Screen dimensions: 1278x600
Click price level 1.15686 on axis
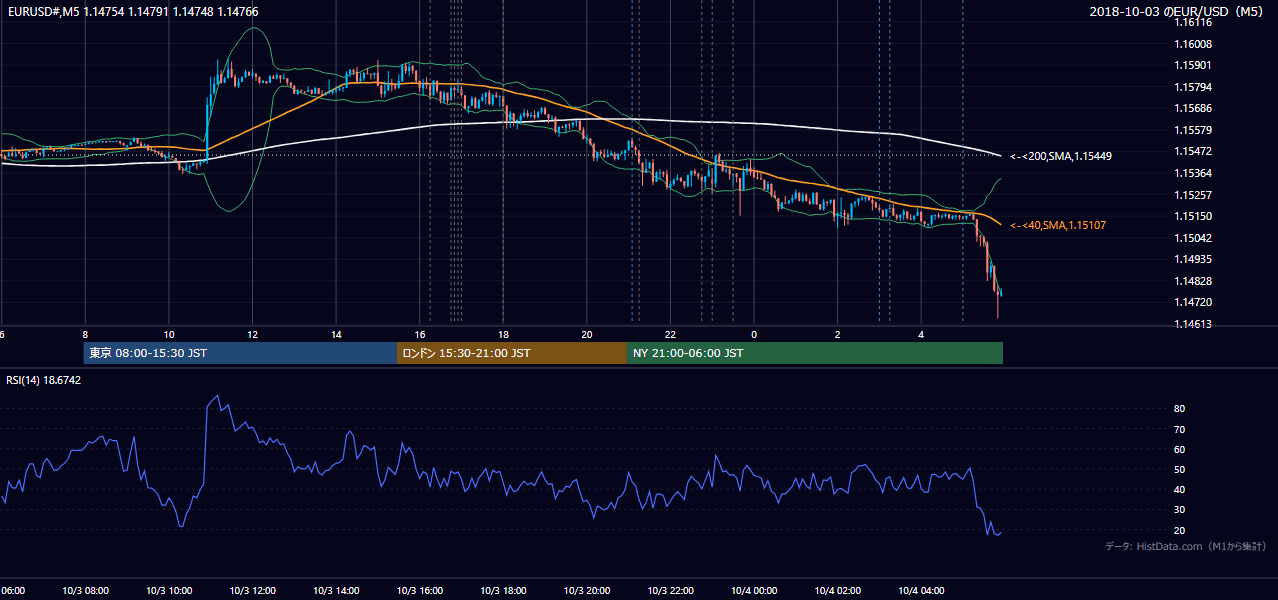(1195, 108)
